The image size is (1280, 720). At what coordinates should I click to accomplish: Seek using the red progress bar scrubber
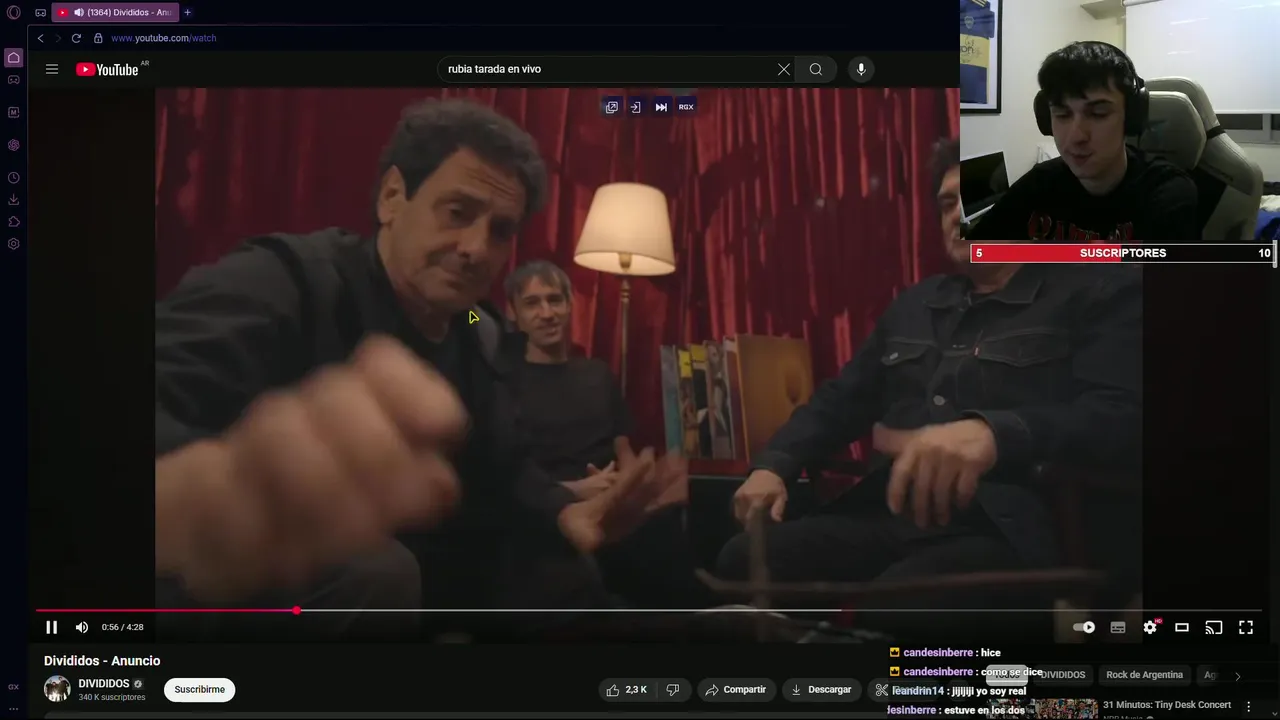click(296, 610)
